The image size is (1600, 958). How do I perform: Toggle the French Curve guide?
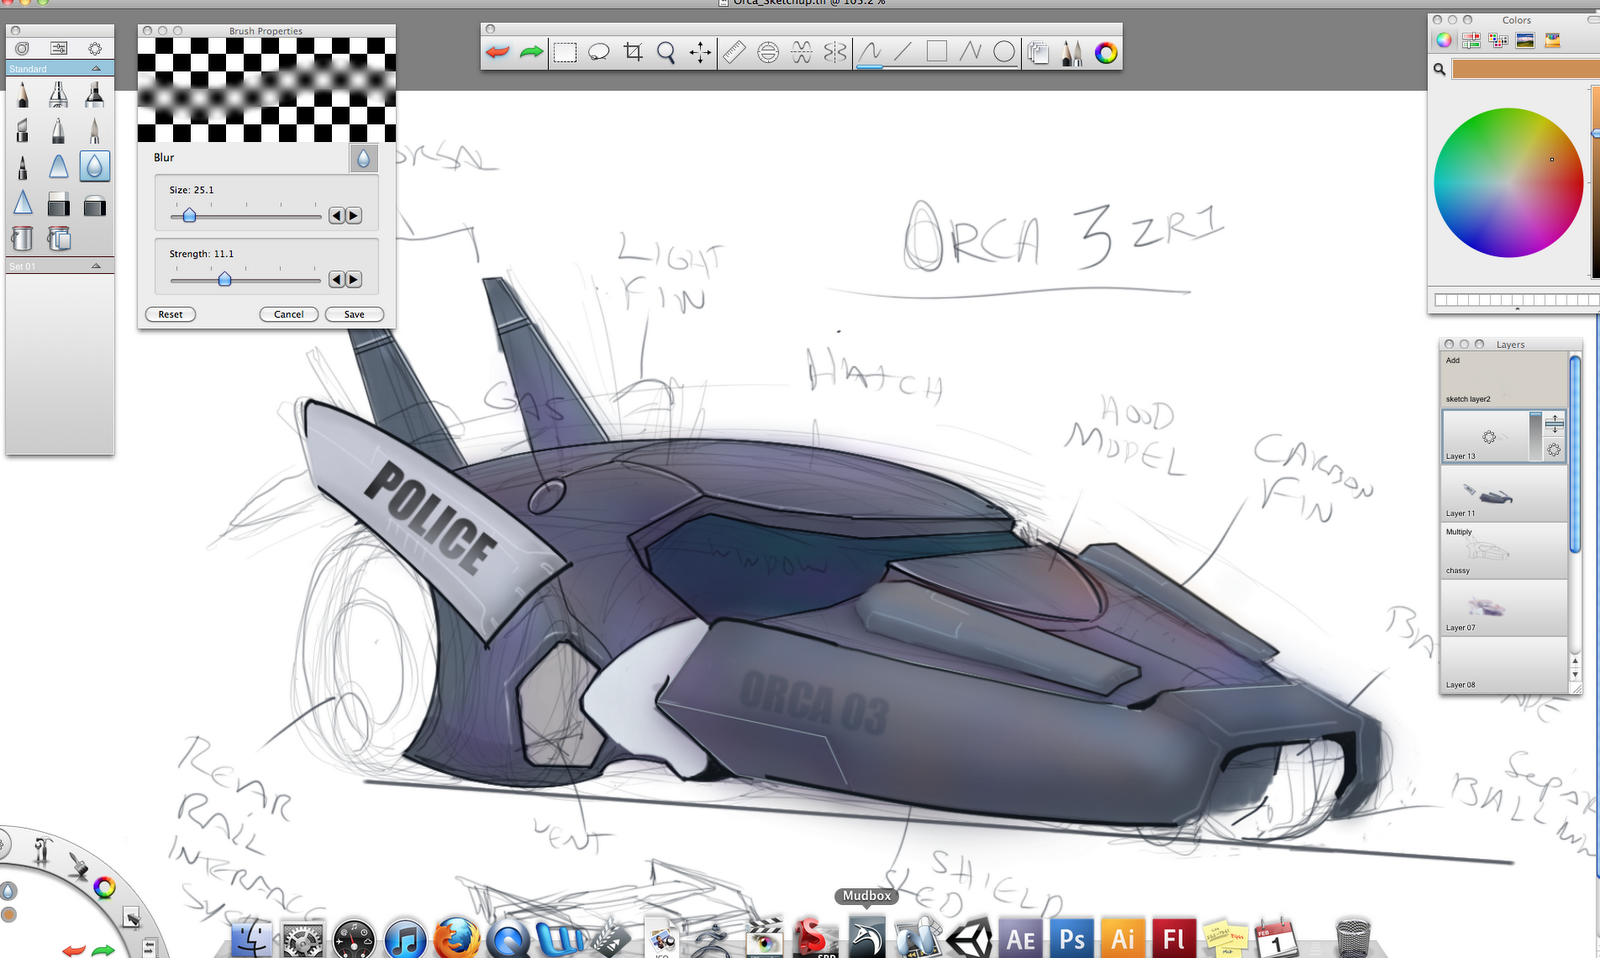click(x=802, y=52)
